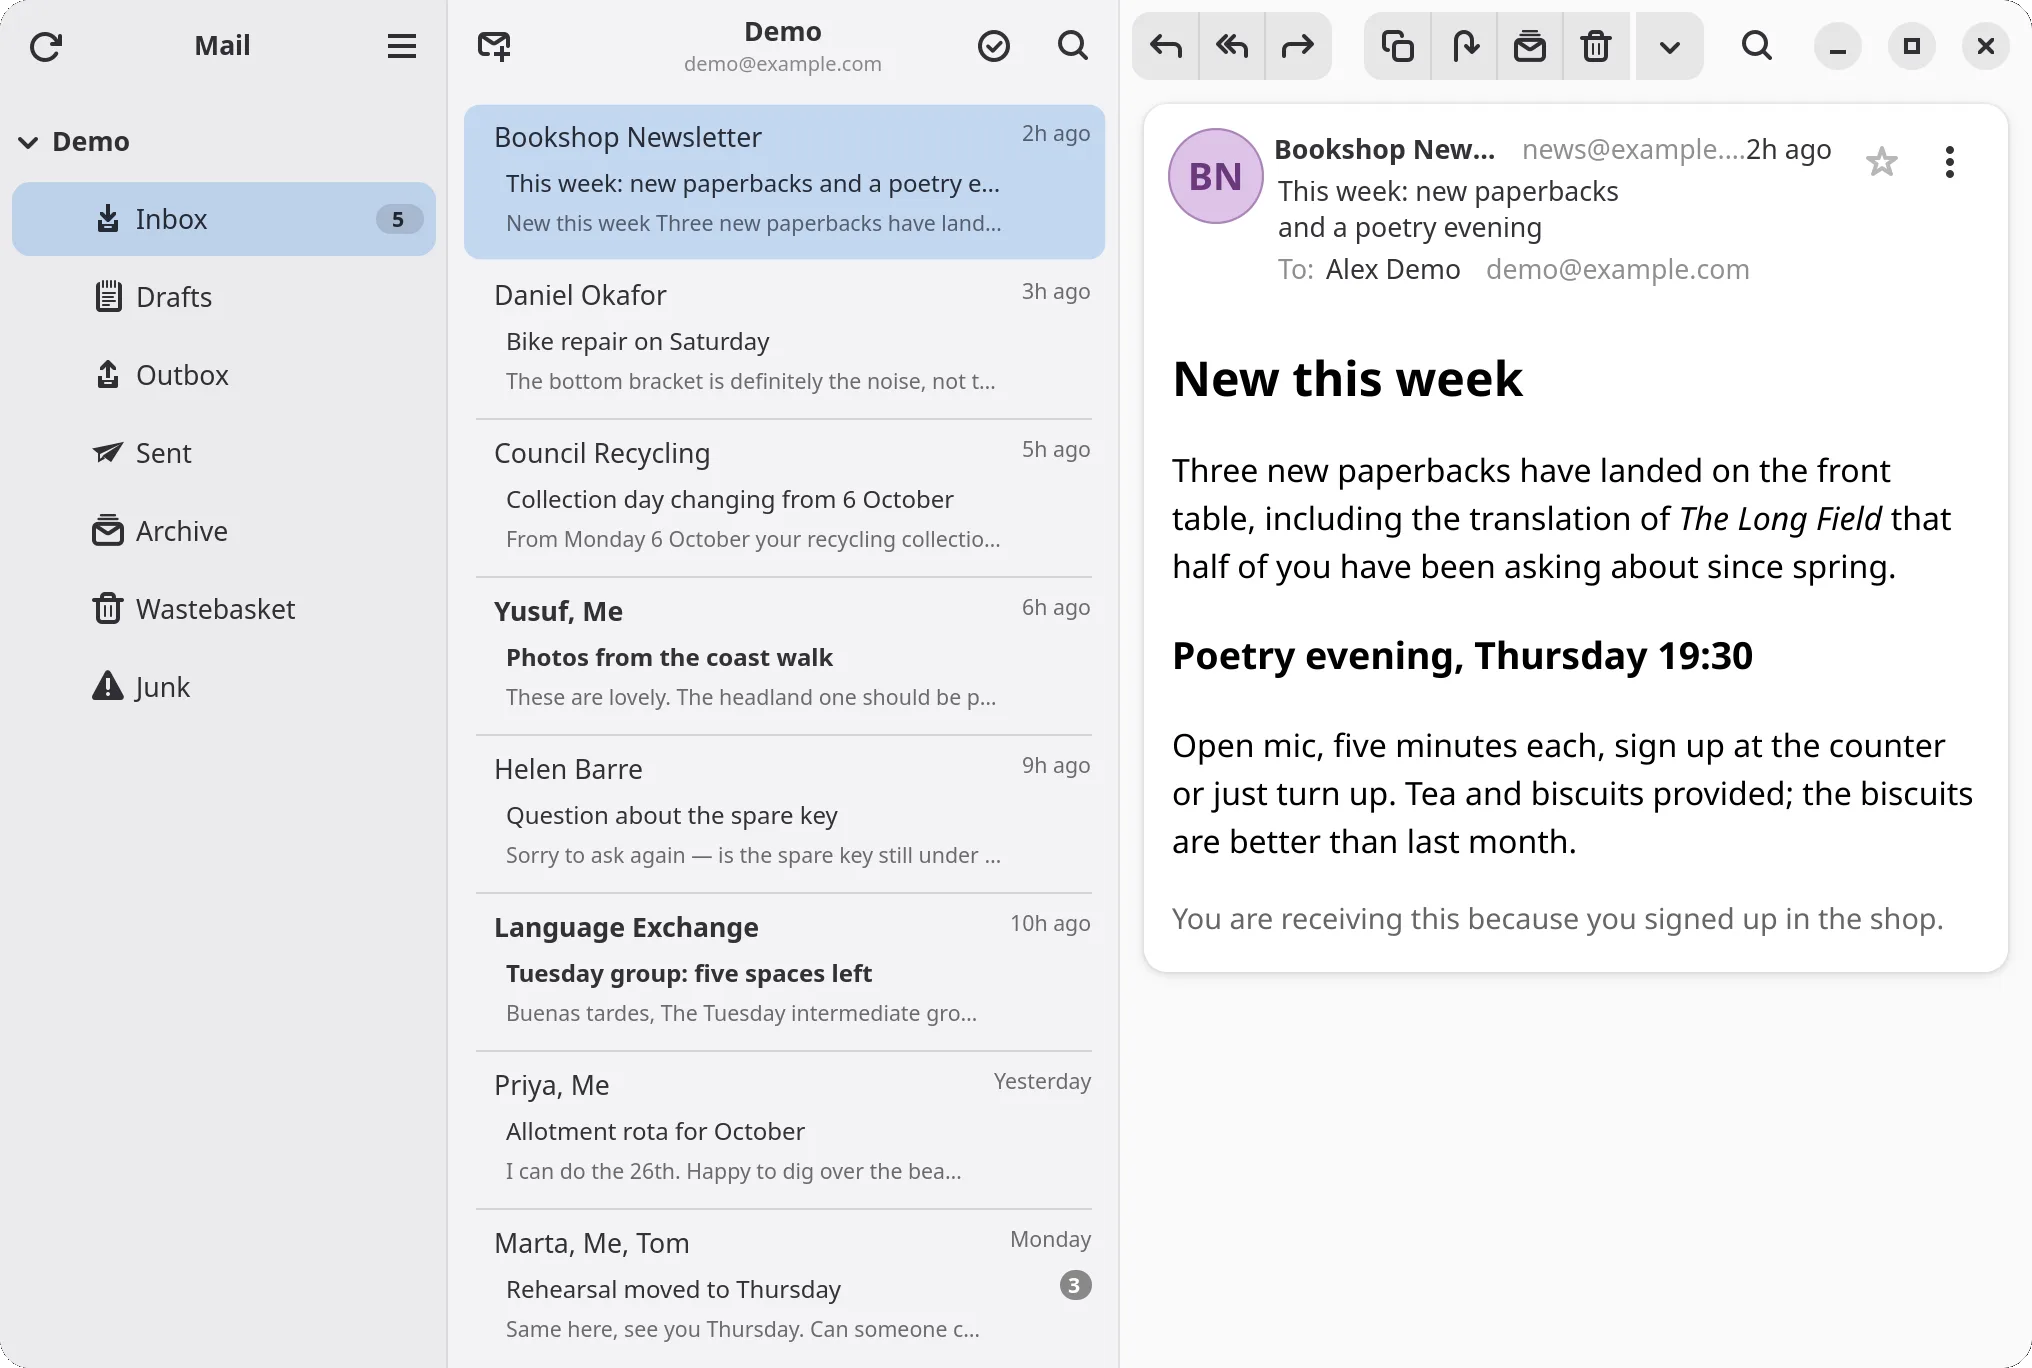Click the Wastebasket bin icon
This screenshot has height=1368, width=2032.
coord(108,608)
